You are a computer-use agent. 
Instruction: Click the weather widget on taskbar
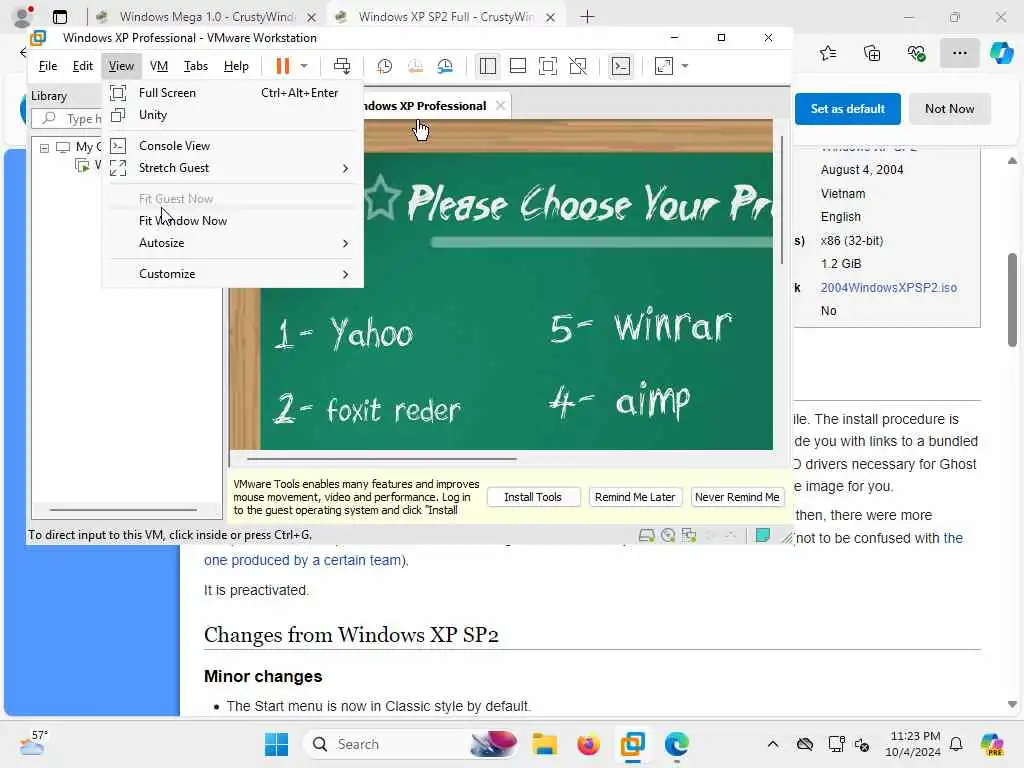coord(34,743)
